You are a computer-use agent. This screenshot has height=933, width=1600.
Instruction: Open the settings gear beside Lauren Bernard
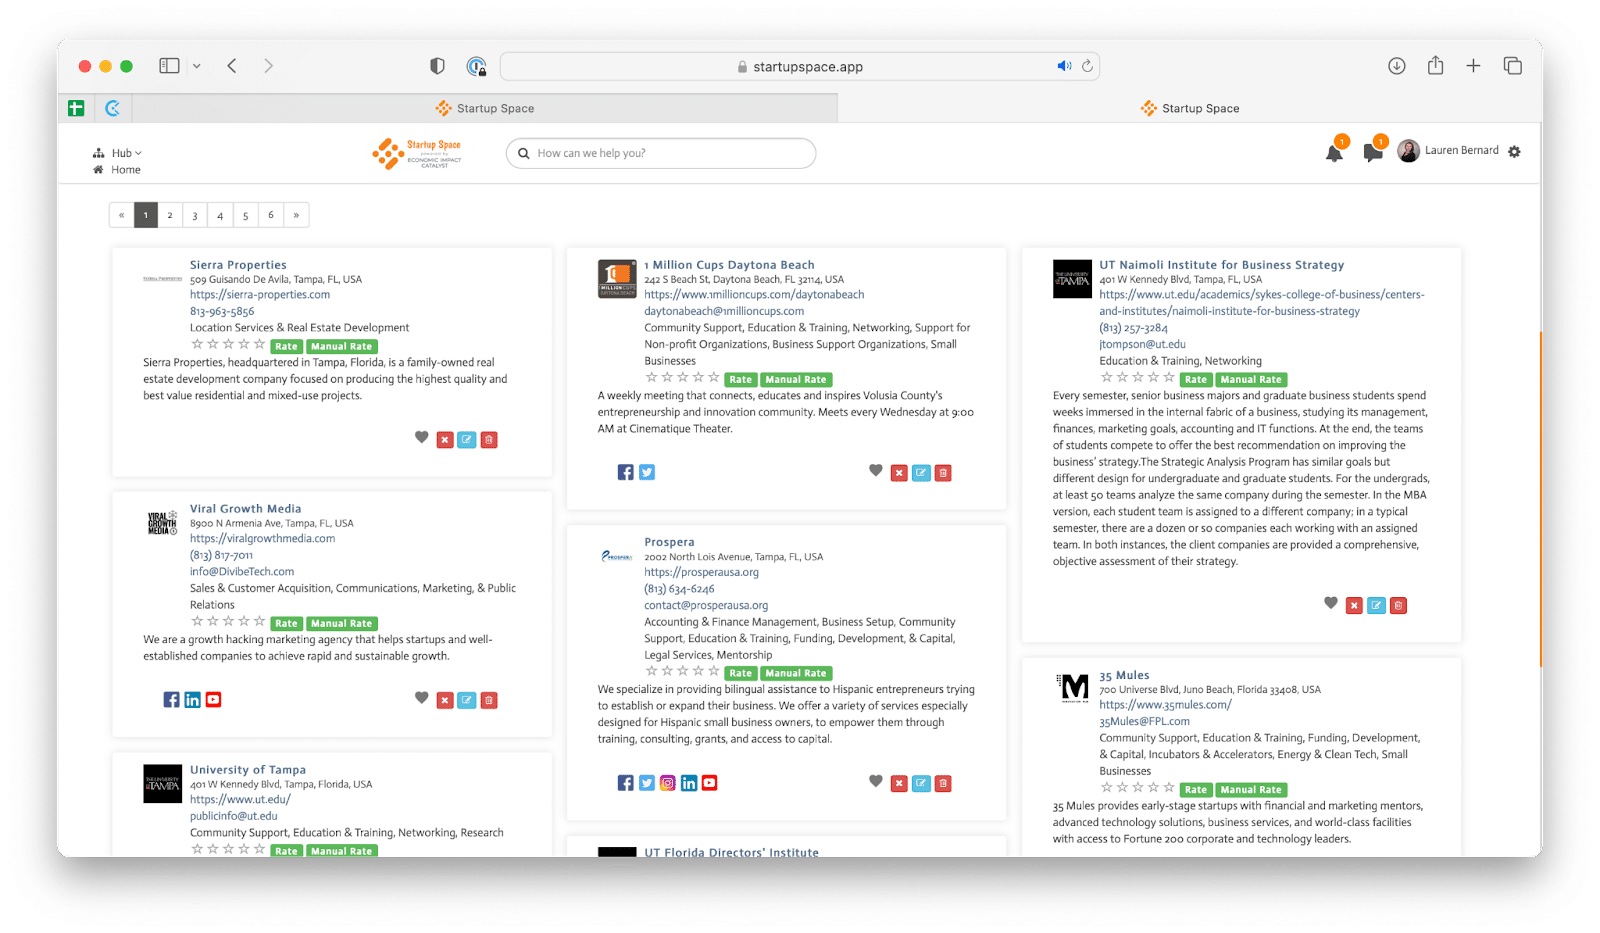(1514, 152)
